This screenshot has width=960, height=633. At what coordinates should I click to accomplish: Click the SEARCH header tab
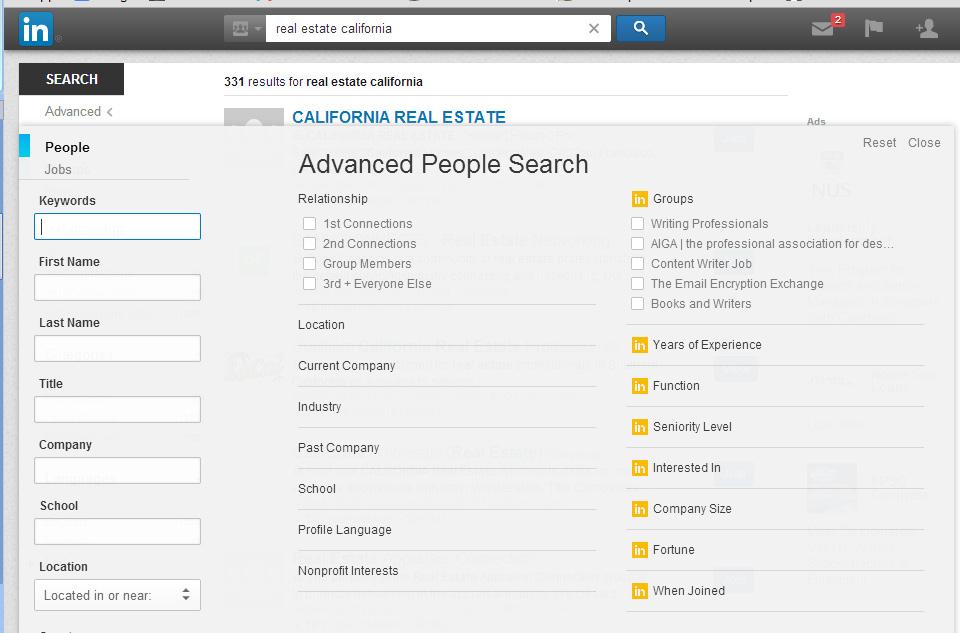(72, 79)
